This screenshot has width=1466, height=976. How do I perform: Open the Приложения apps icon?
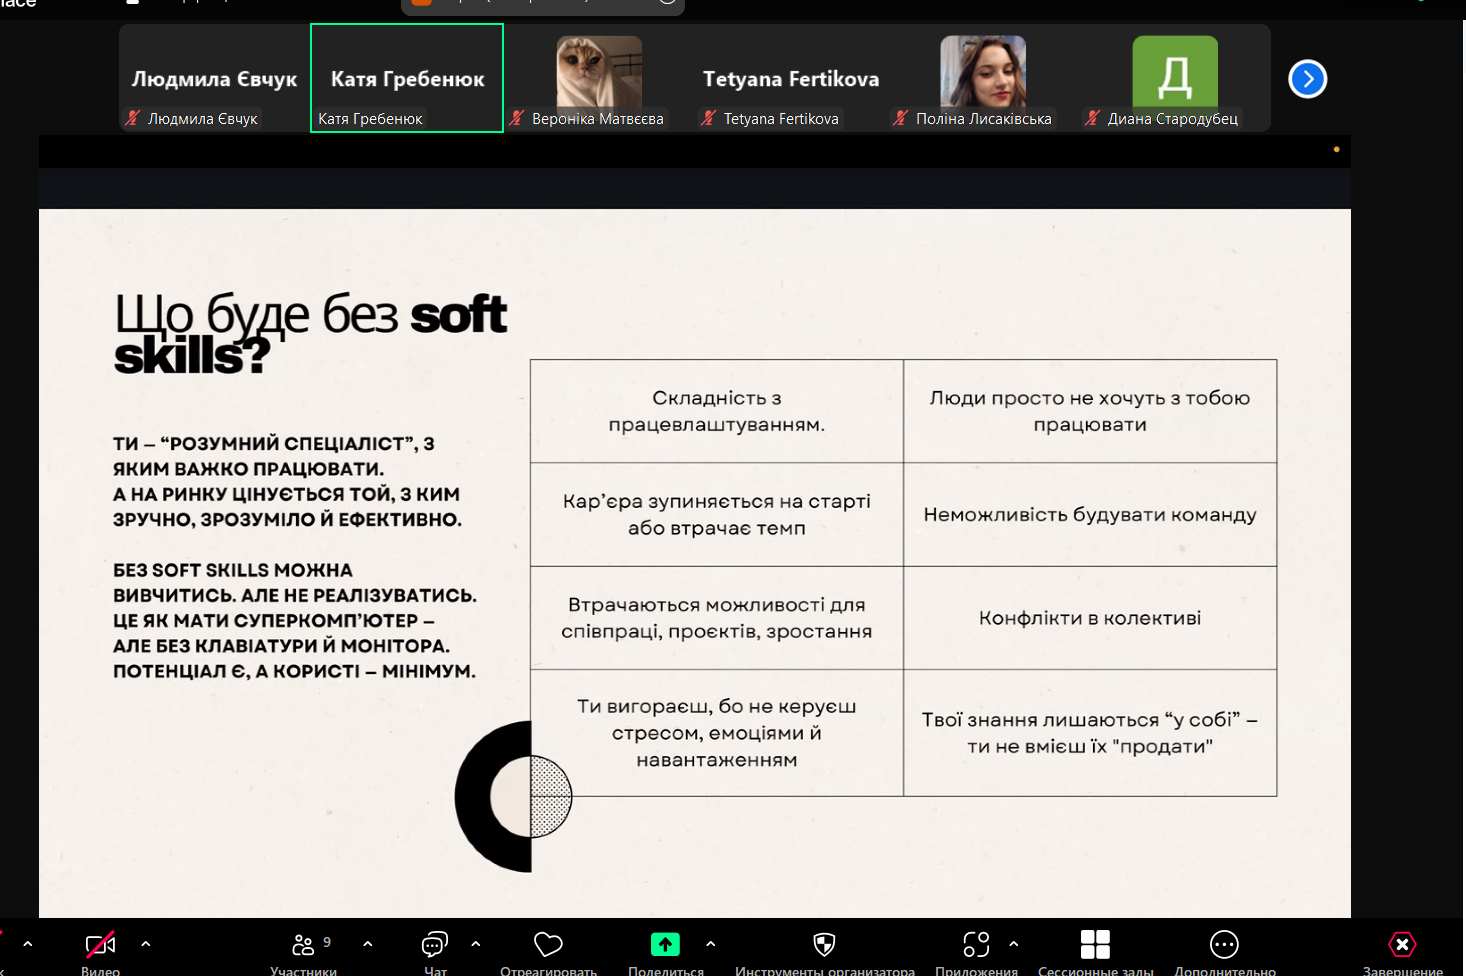click(976, 944)
